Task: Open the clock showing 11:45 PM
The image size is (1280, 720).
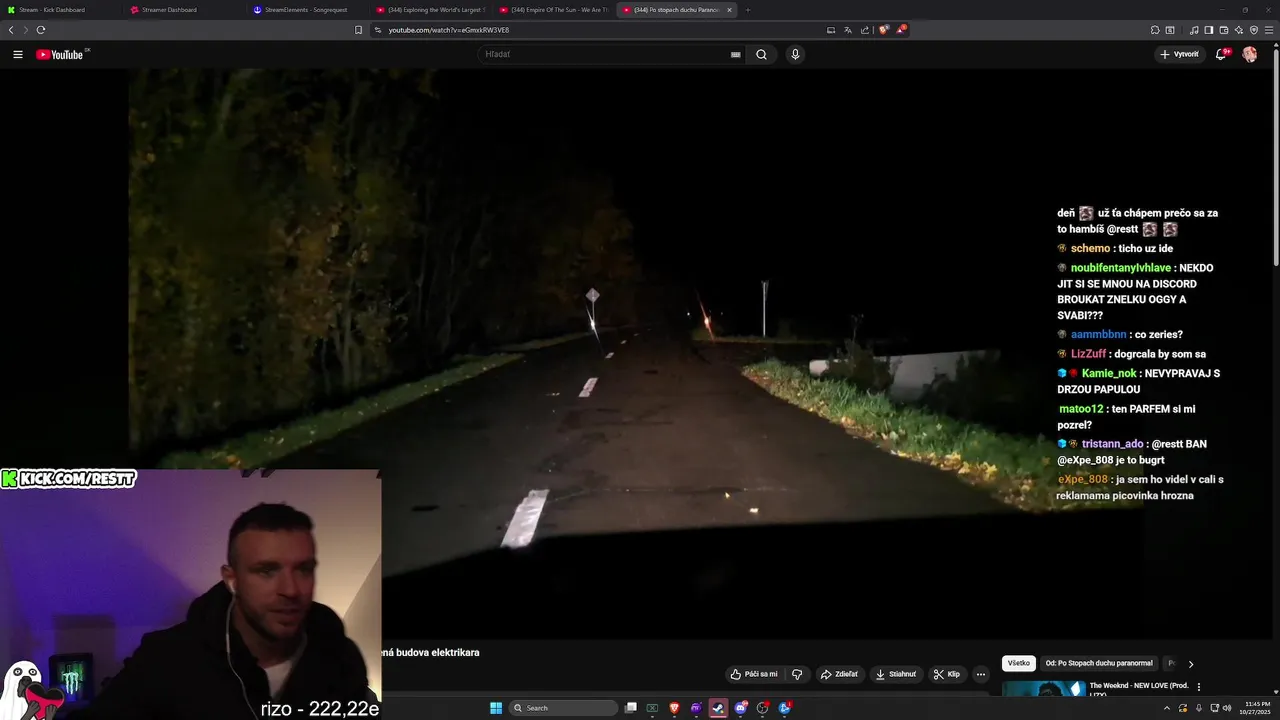Action: click(x=1257, y=708)
